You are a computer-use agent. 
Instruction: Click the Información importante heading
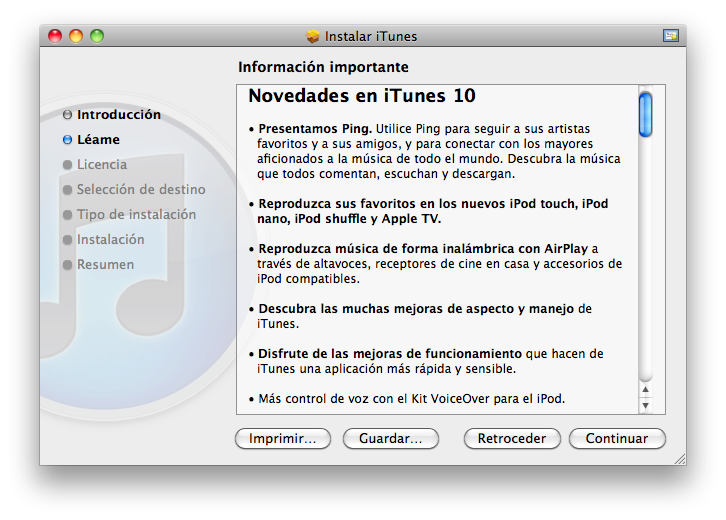[323, 68]
